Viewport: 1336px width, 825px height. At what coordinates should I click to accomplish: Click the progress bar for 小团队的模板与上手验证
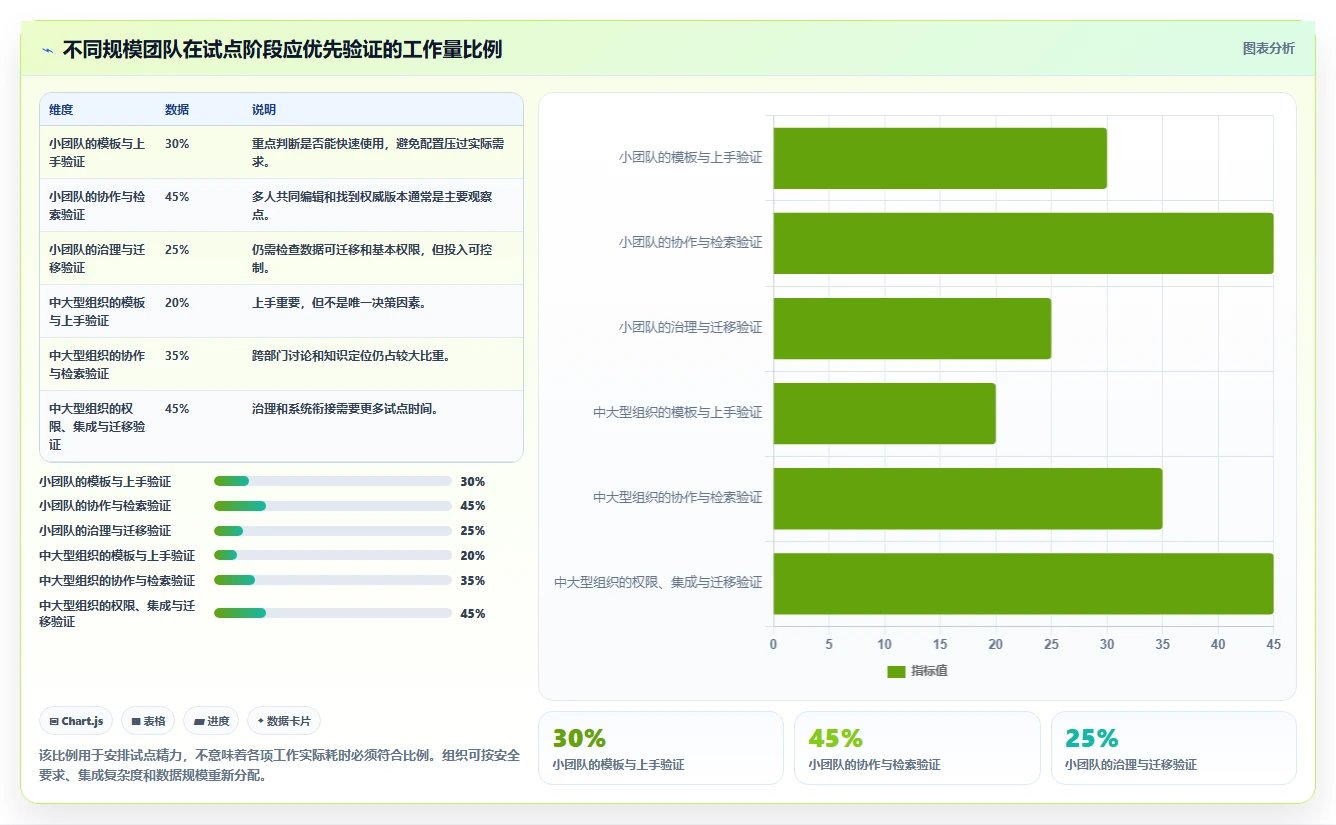[333, 482]
